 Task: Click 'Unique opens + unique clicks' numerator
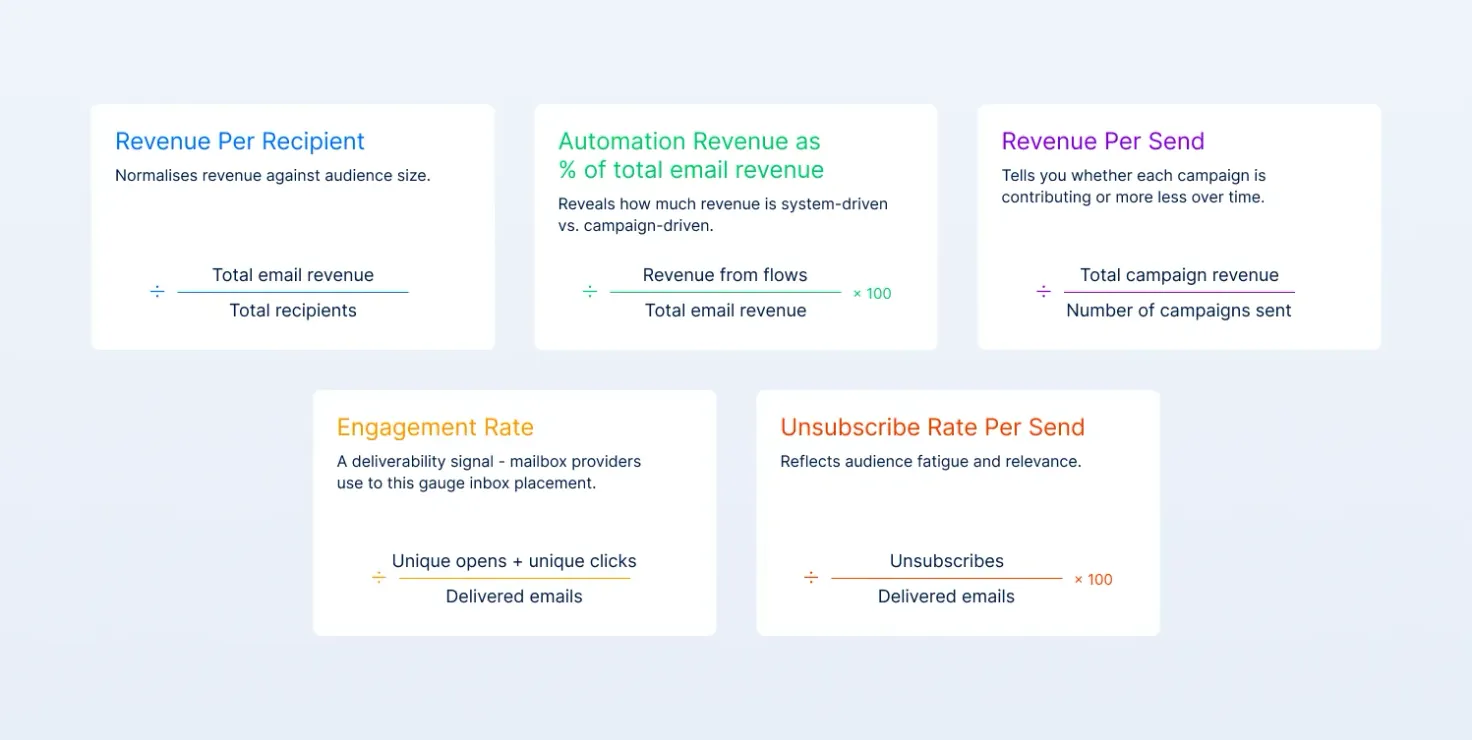pyautogui.click(x=514, y=561)
